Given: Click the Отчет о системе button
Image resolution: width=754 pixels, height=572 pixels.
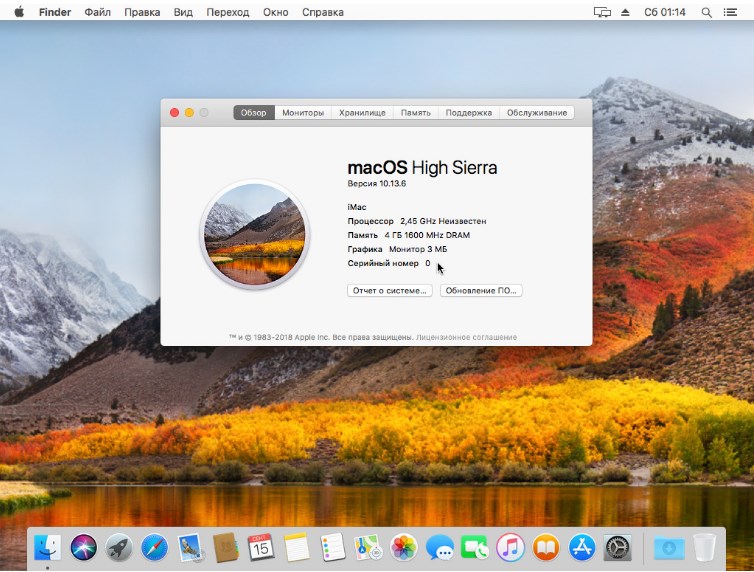Looking at the screenshot, I should [x=390, y=290].
